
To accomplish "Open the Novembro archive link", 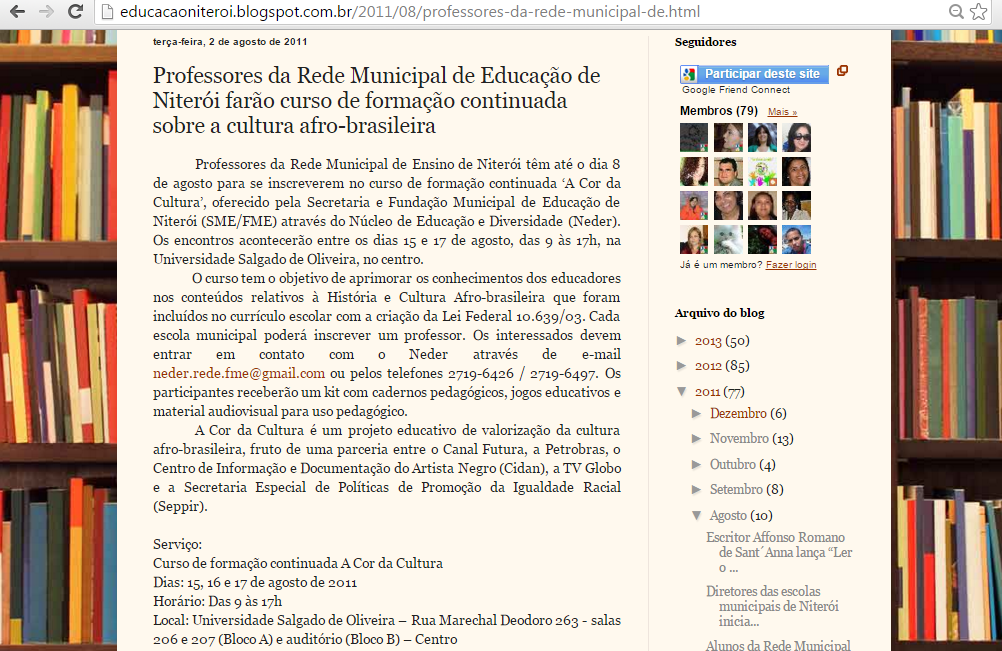I will (x=739, y=438).
